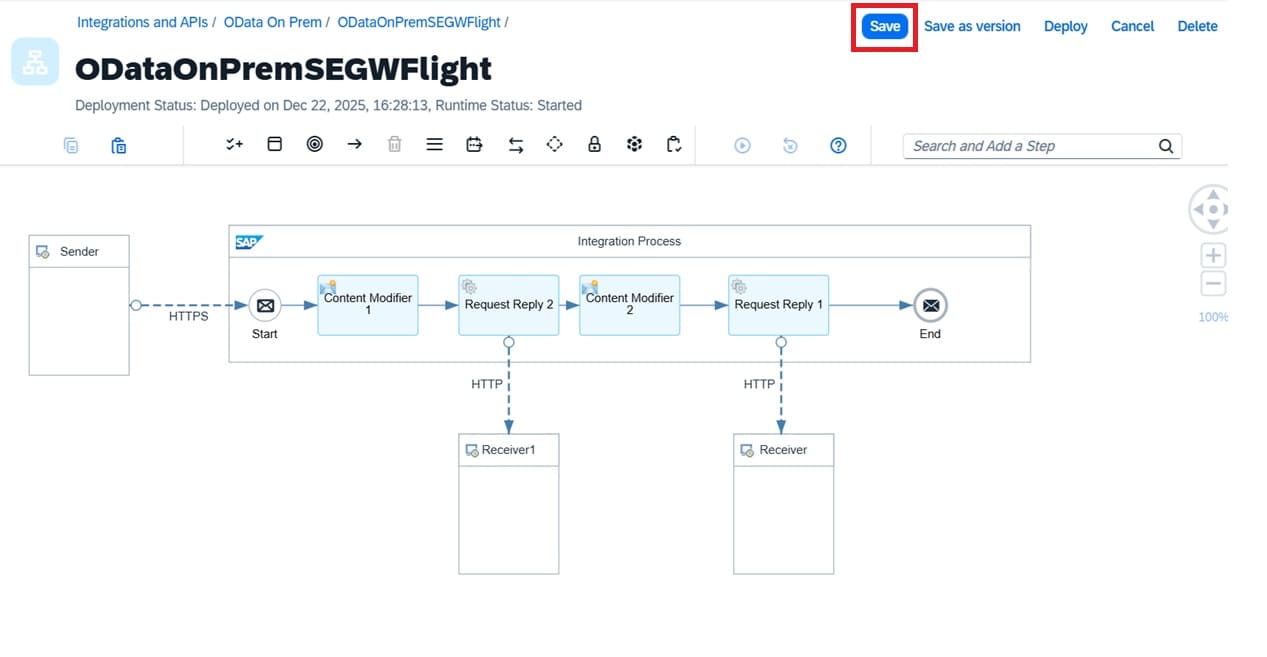Click the padlock security icon in toolbar
The image size is (1267, 657).
pyautogui.click(x=594, y=145)
